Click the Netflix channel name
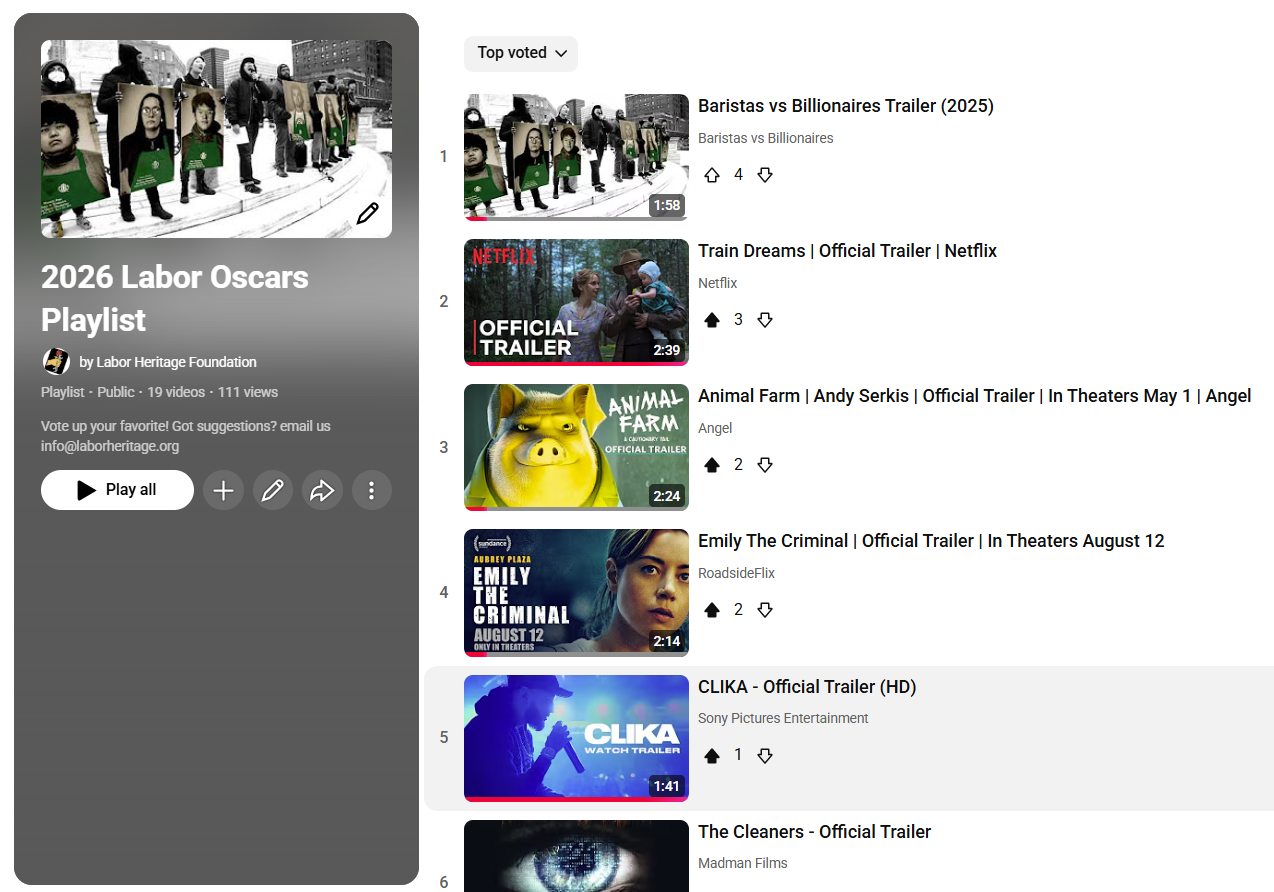This screenshot has width=1274, height=892. [717, 283]
